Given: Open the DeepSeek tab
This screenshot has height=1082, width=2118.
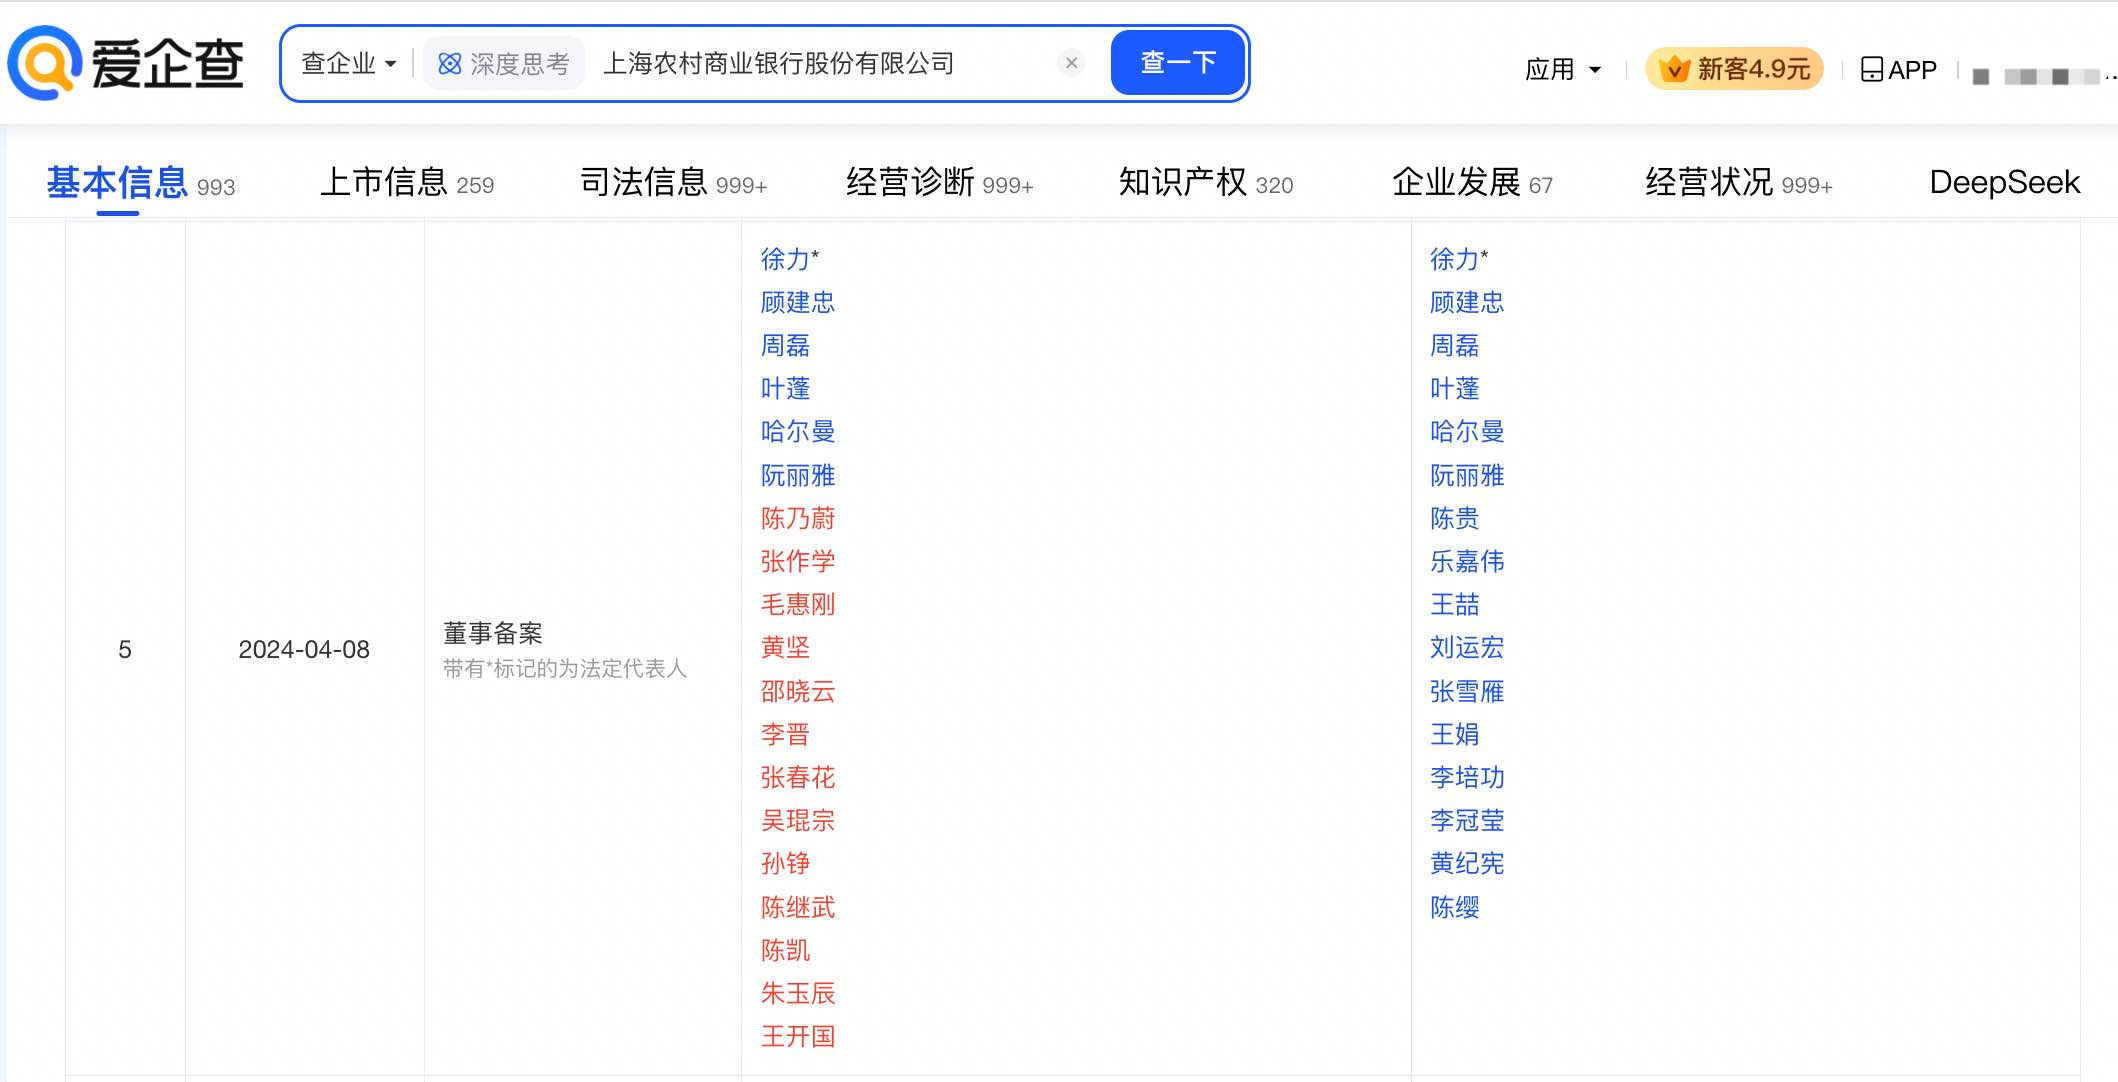Looking at the screenshot, I should pyautogui.click(x=2003, y=181).
